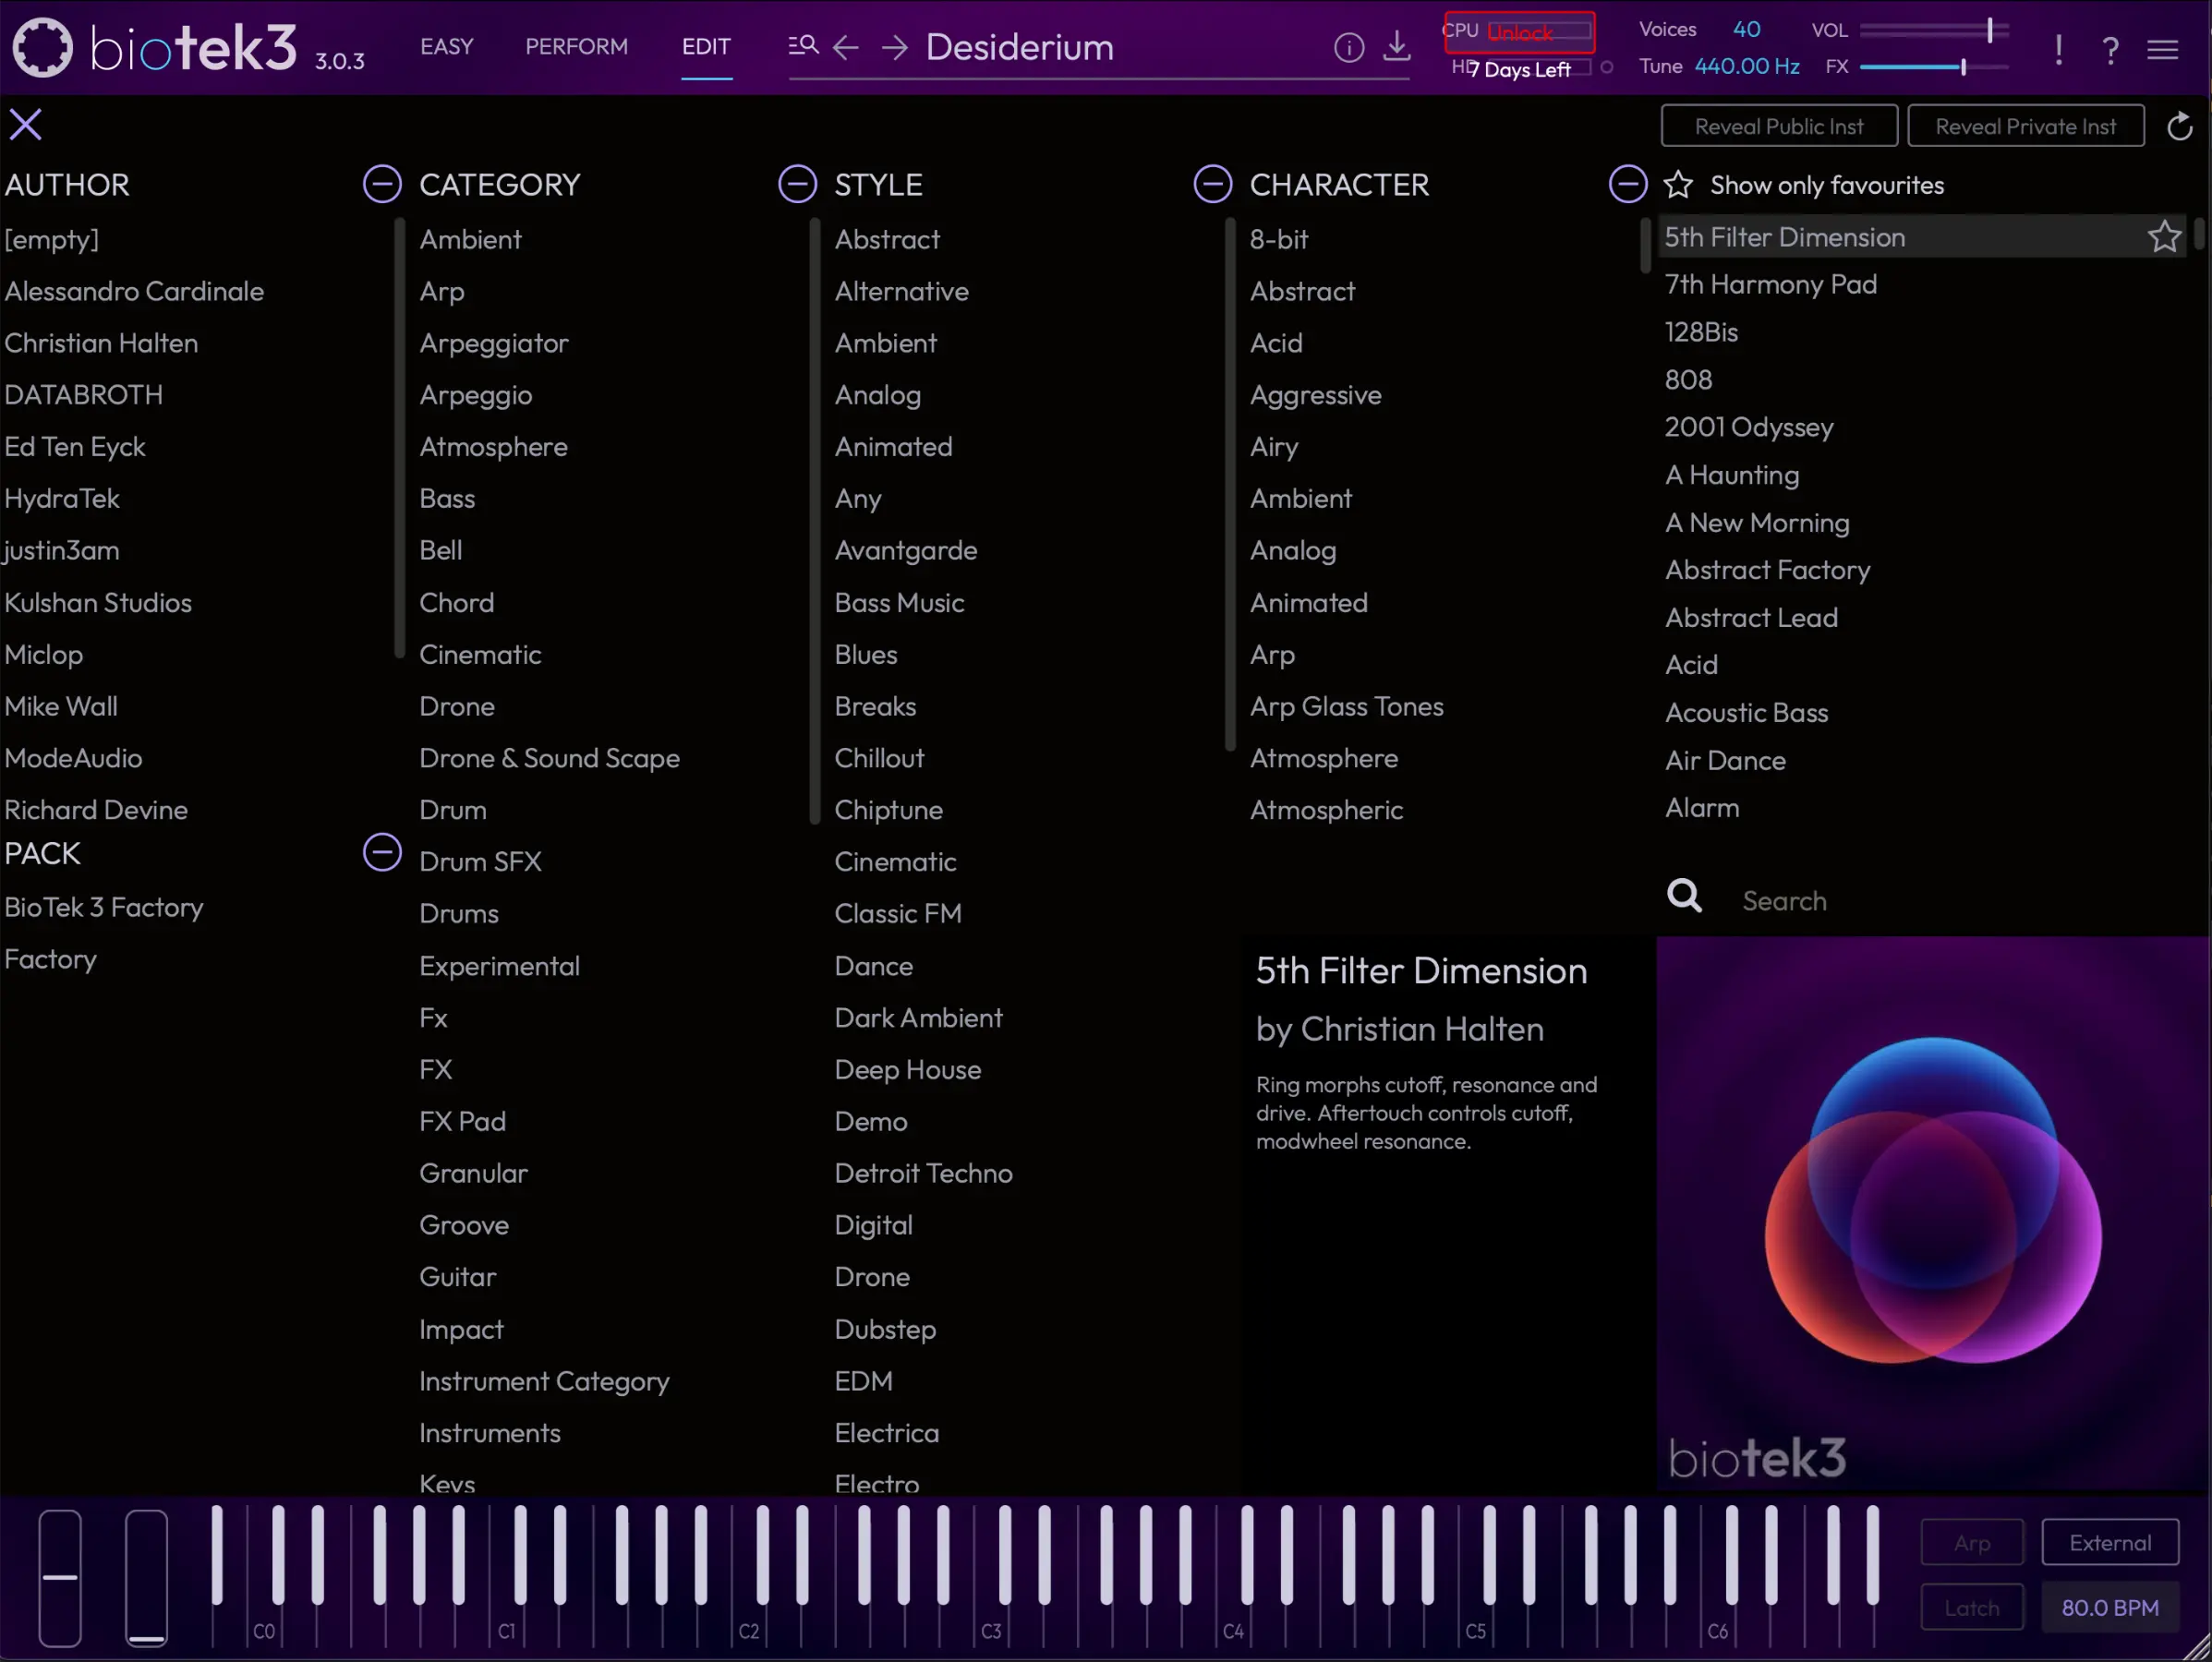
Task: Switch to the PERFORM tab
Action: click(x=576, y=47)
